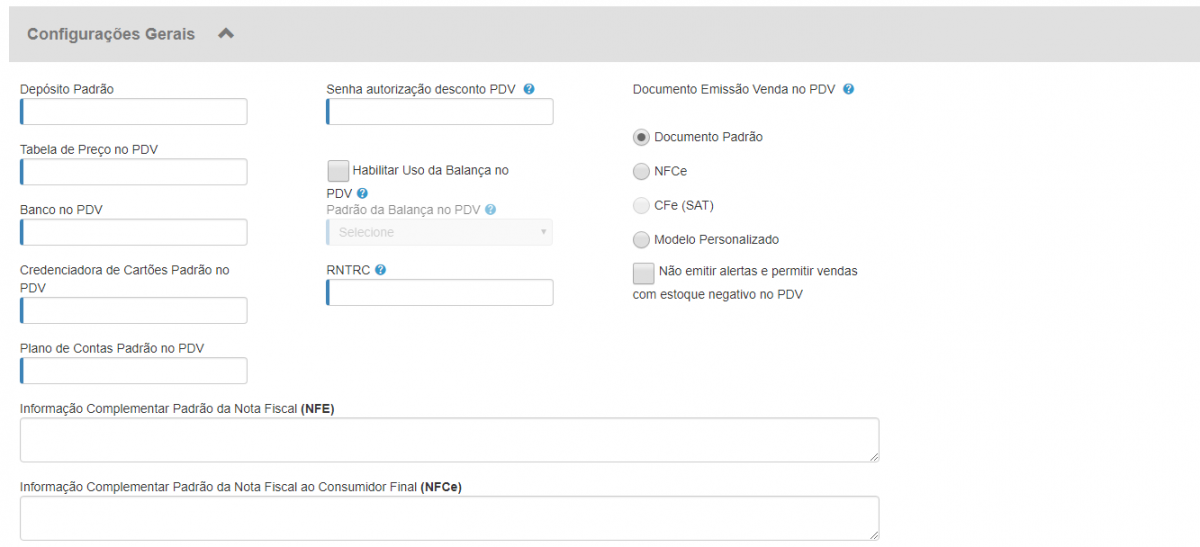Select NFCe radio option

pos(641,171)
